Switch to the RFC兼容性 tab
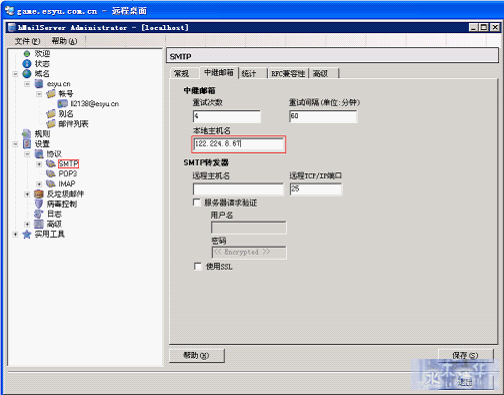Viewport: 504px width, 395px height. 288,73
